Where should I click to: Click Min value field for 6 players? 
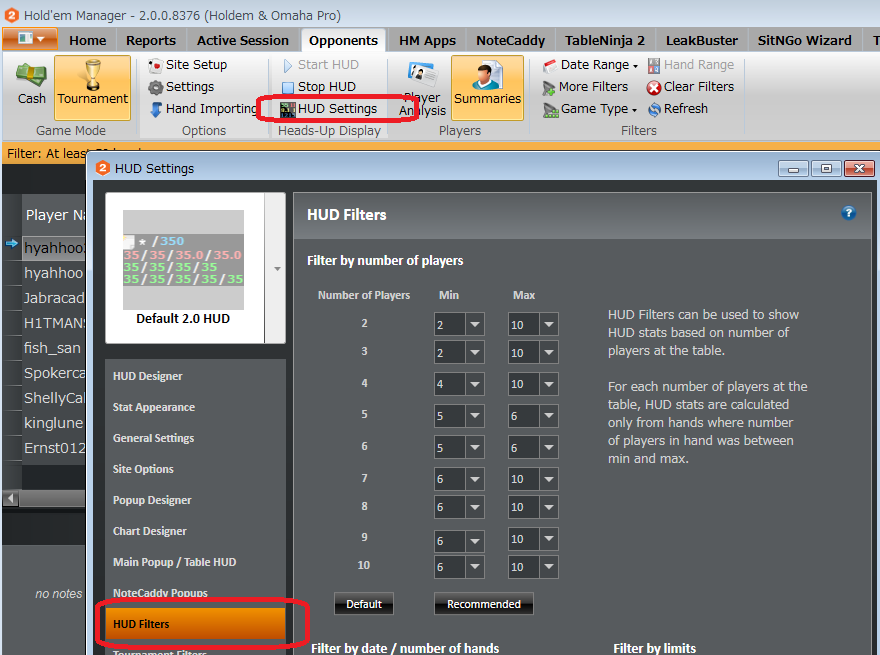[x=450, y=447]
